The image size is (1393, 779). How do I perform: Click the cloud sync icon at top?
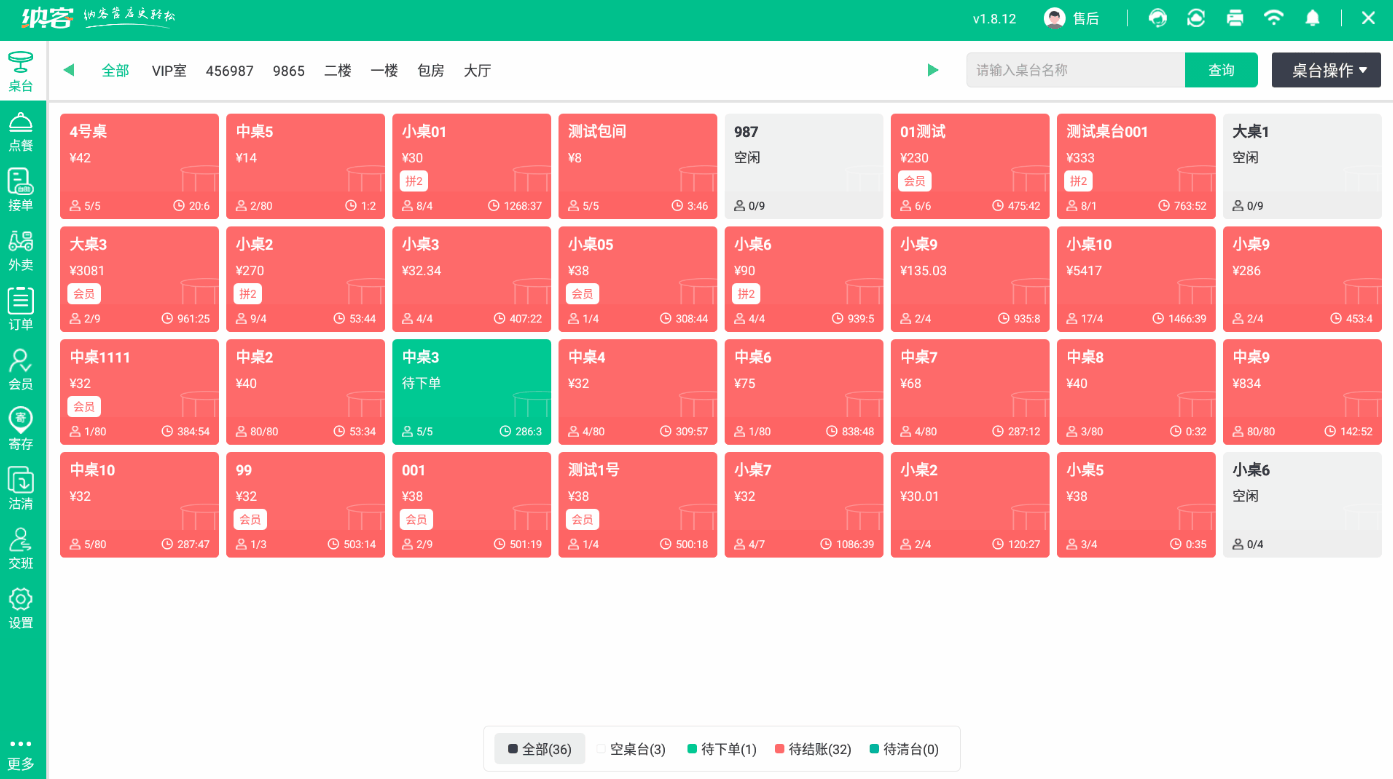(1195, 17)
